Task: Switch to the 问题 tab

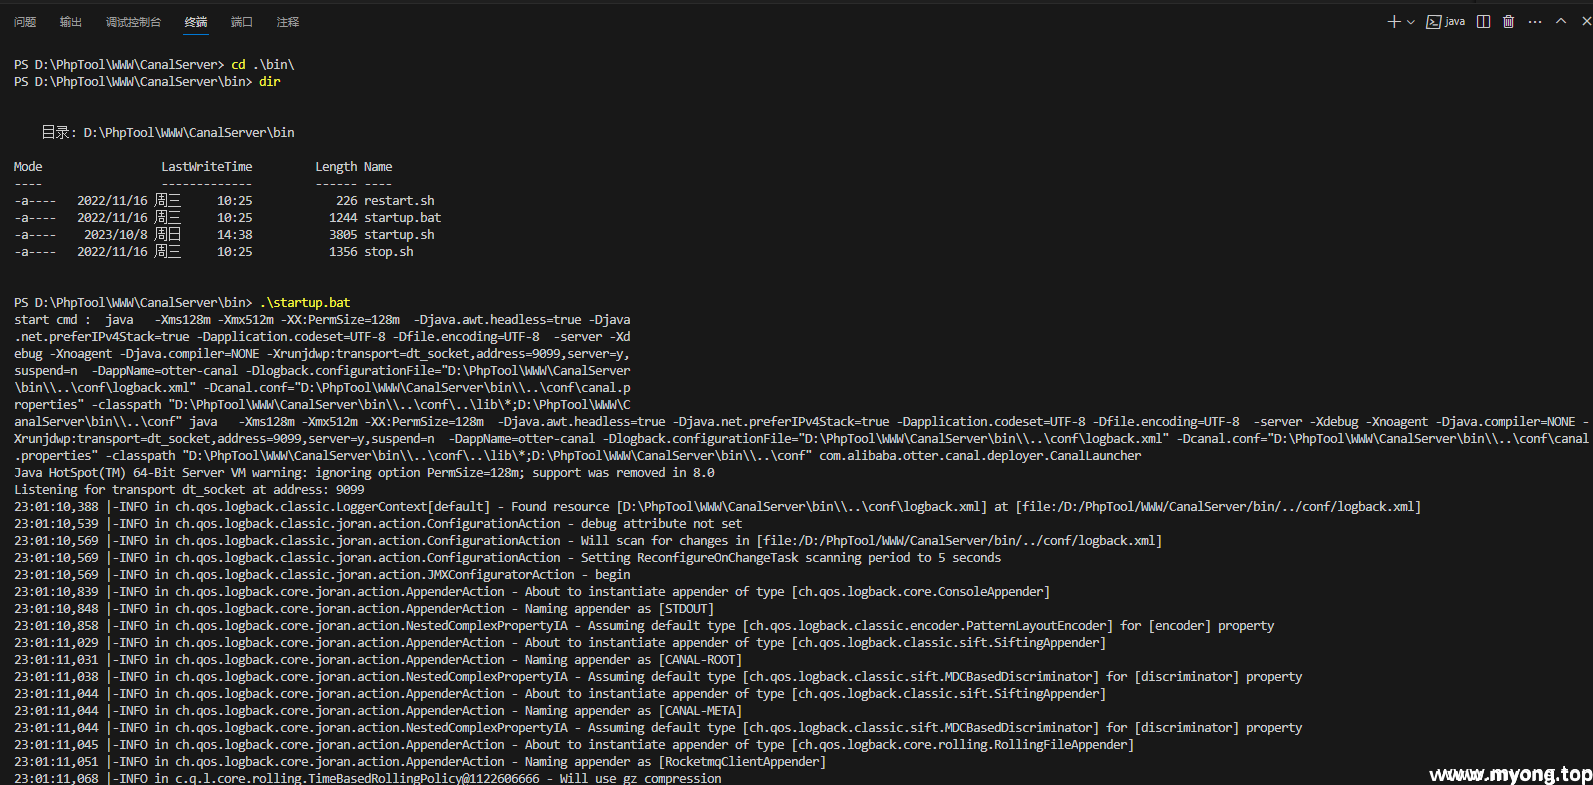Action: tap(25, 21)
